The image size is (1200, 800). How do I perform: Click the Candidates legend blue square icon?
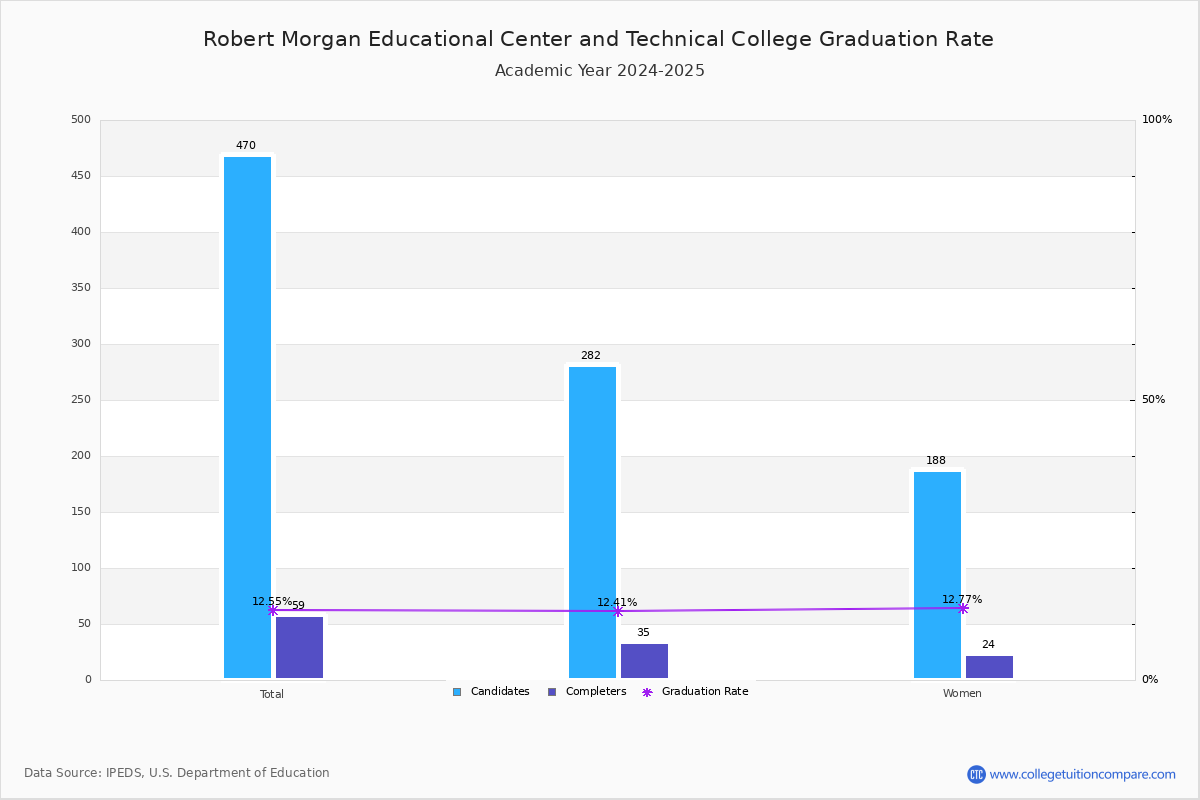tap(457, 692)
